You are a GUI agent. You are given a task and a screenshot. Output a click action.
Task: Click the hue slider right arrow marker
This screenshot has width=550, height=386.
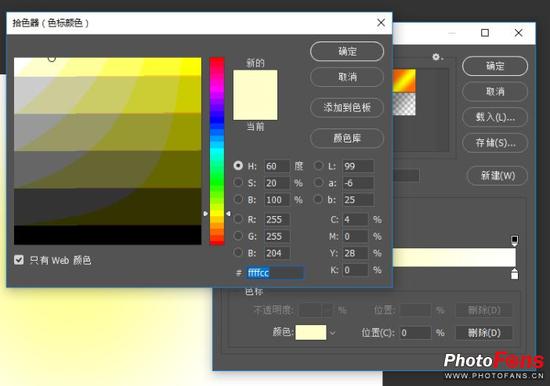pyautogui.click(x=228, y=213)
